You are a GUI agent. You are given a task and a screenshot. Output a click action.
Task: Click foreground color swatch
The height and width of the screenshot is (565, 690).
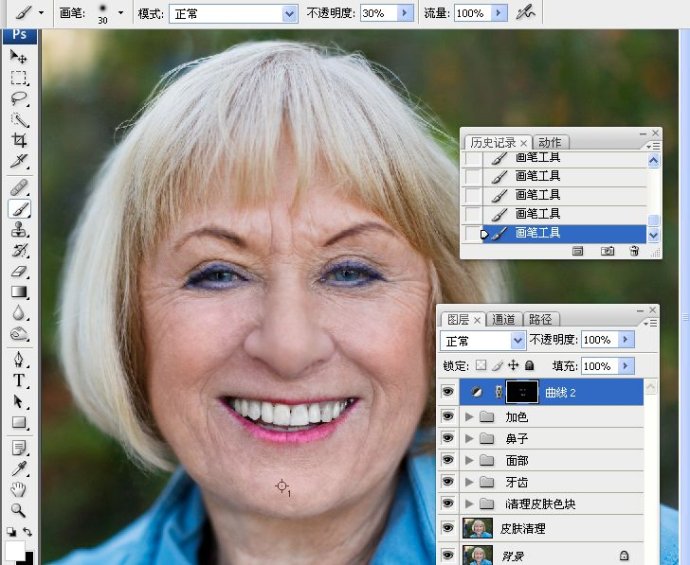click(15, 550)
